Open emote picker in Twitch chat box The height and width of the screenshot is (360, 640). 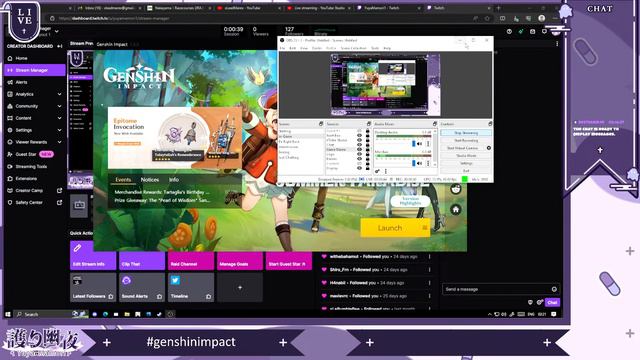click(x=554, y=289)
